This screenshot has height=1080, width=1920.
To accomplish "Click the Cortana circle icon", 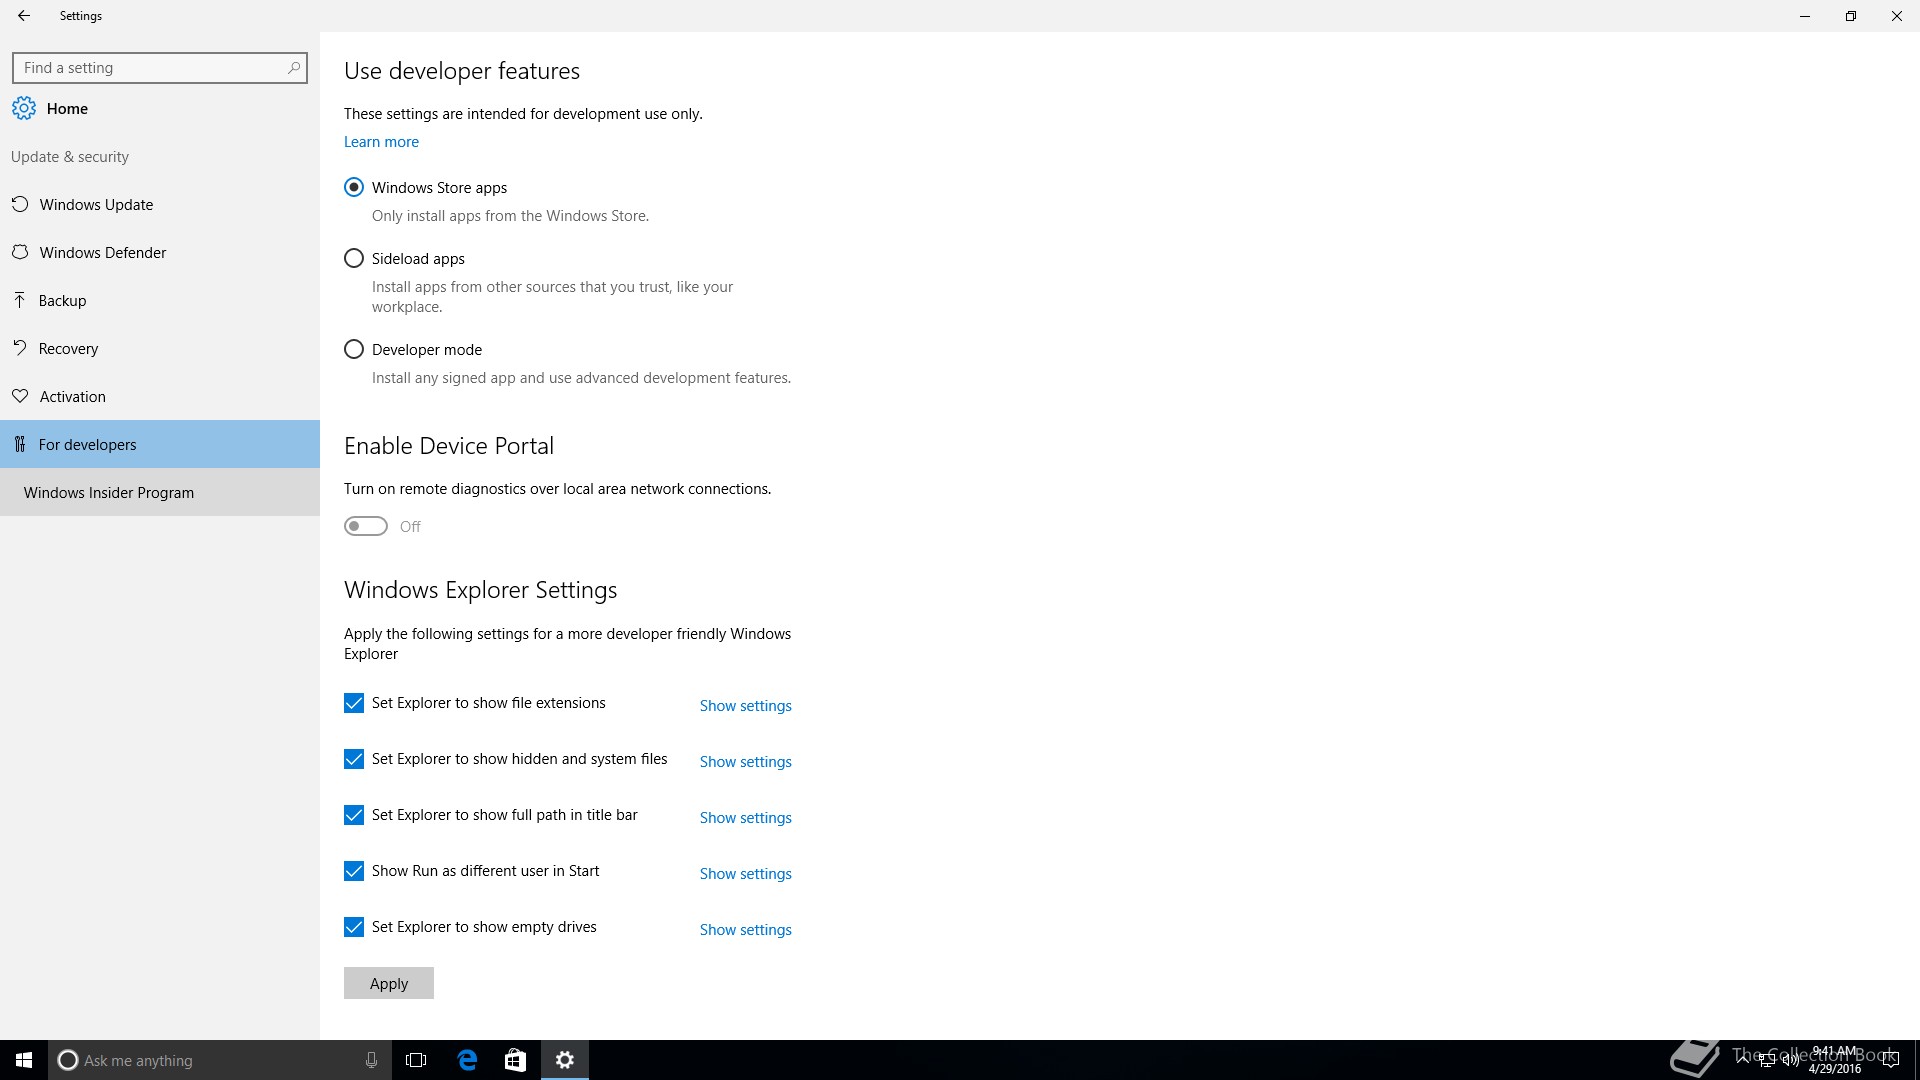I will pos(68,1060).
